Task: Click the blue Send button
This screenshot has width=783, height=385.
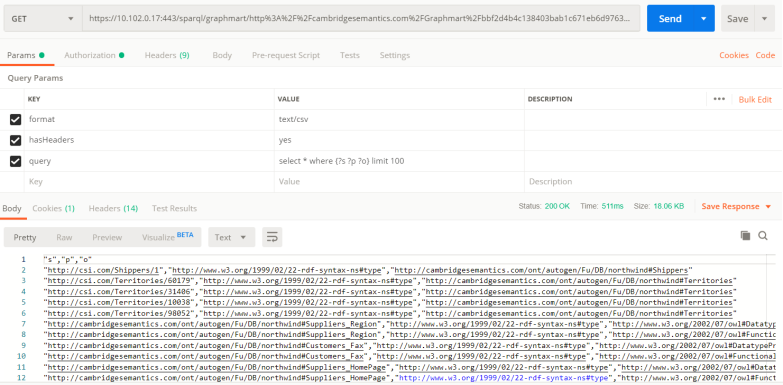Action: (670, 18)
